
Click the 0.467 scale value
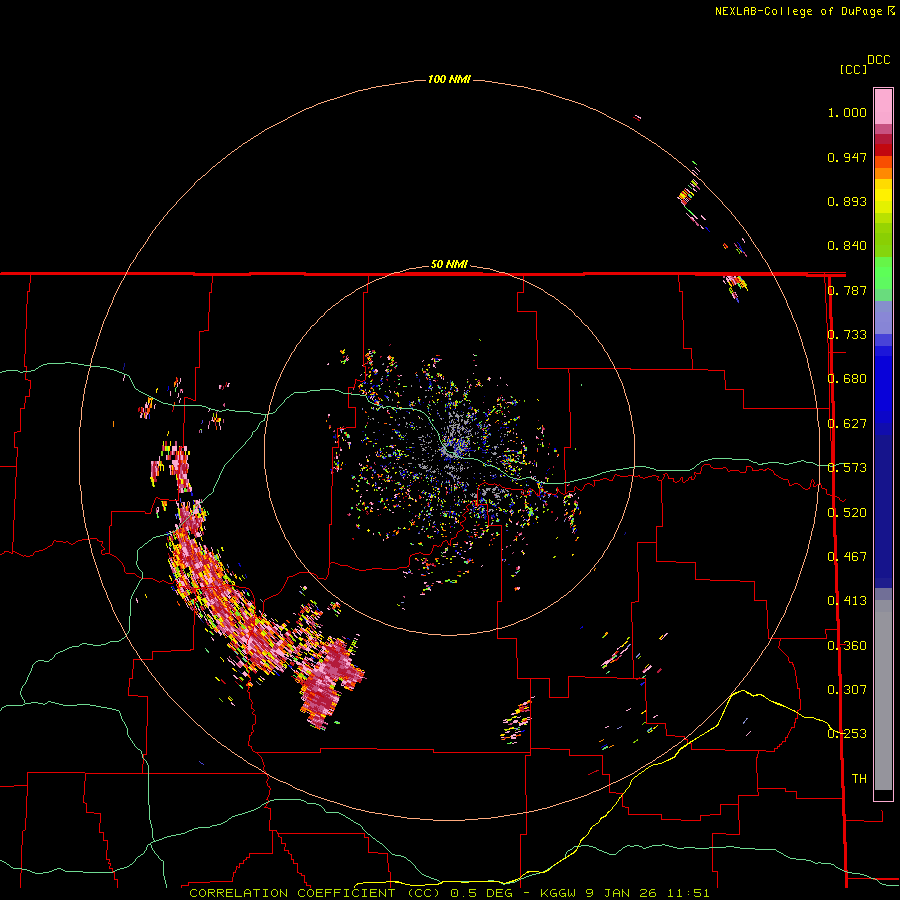point(847,557)
